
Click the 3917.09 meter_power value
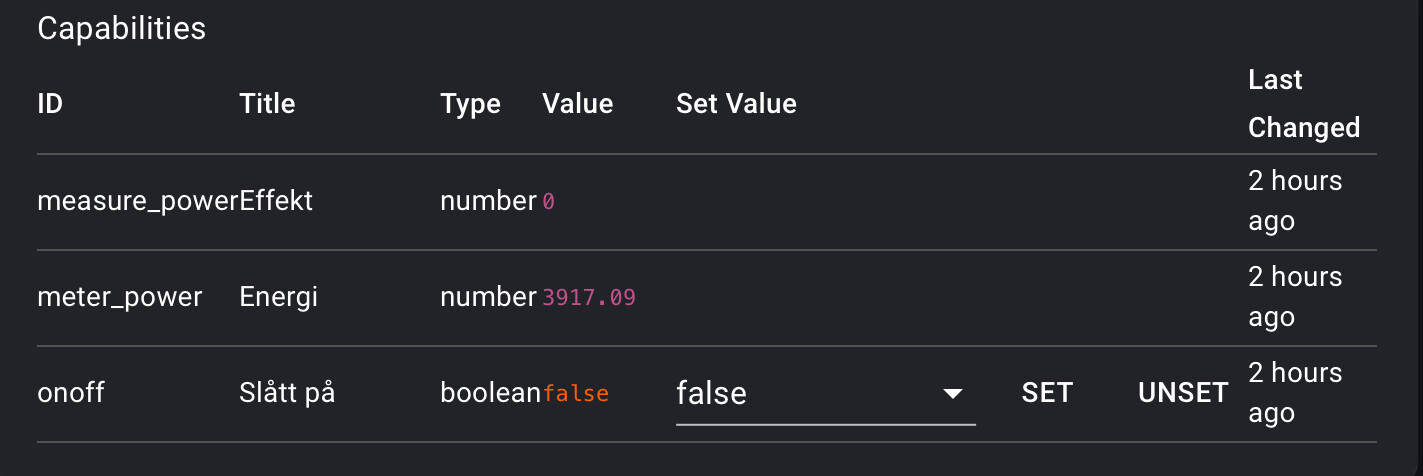(589, 297)
